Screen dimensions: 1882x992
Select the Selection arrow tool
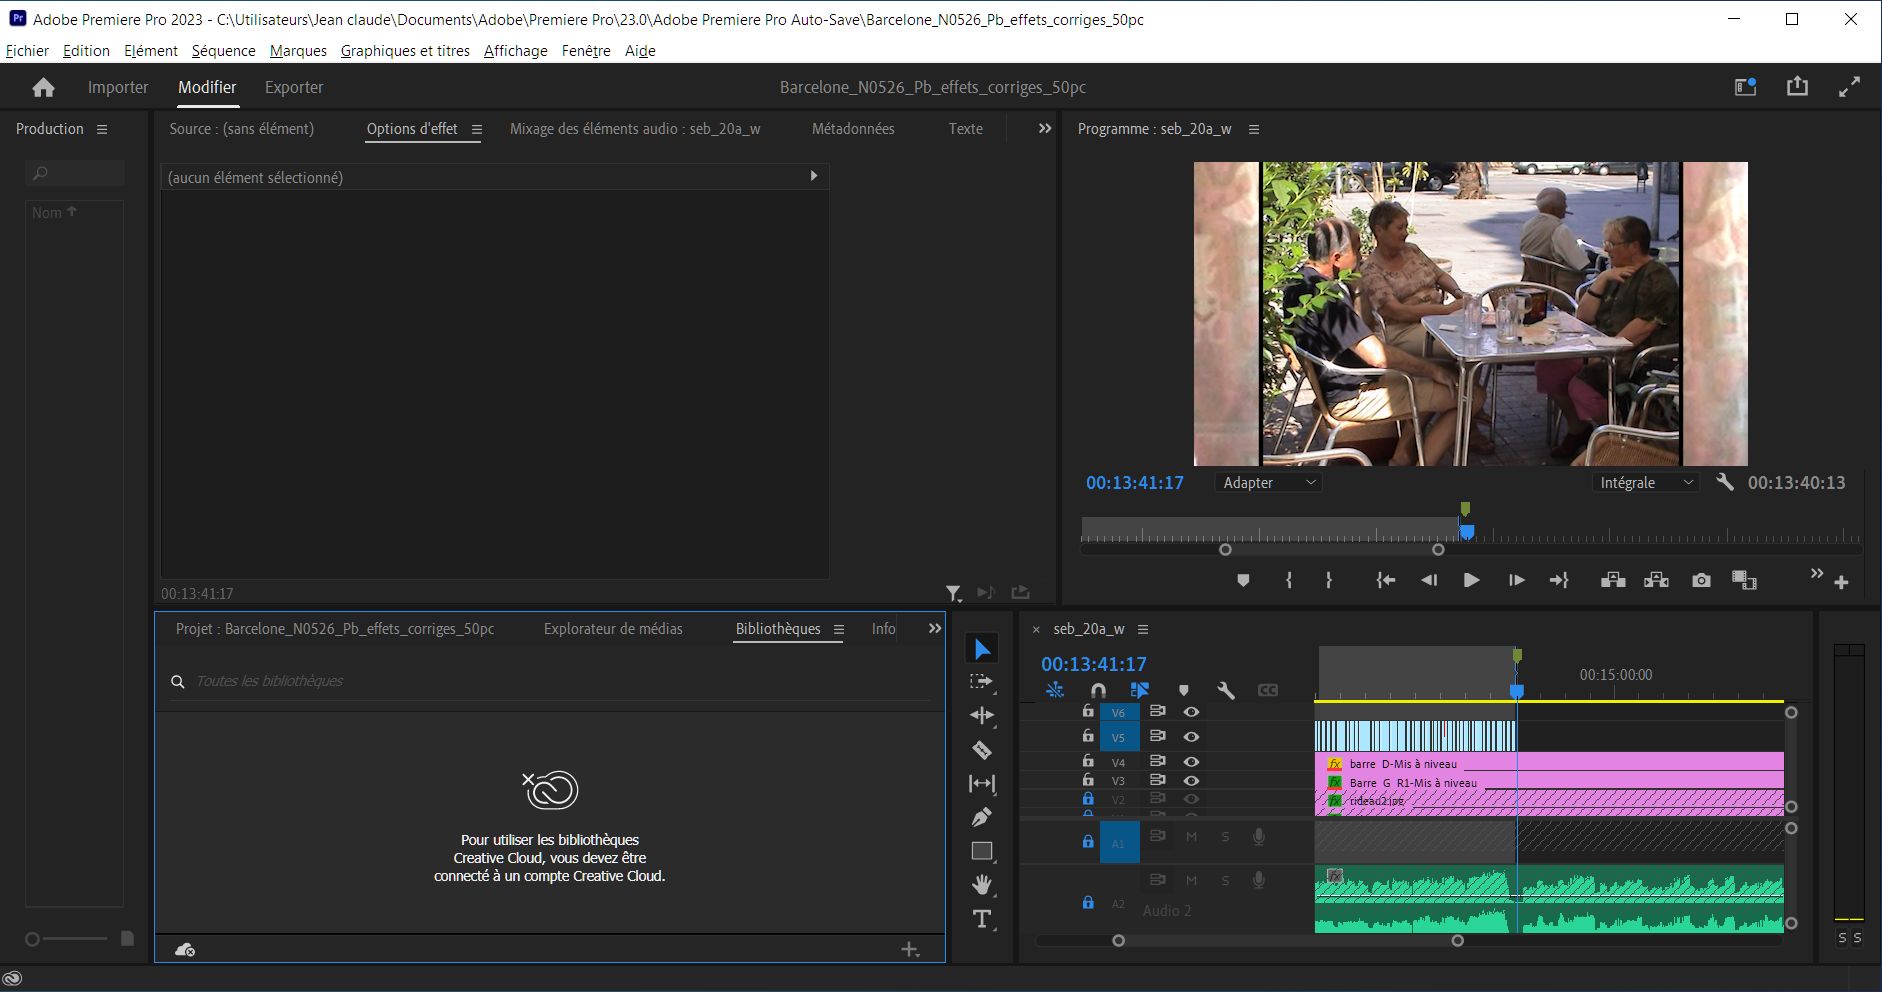pyautogui.click(x=982, y=649)
